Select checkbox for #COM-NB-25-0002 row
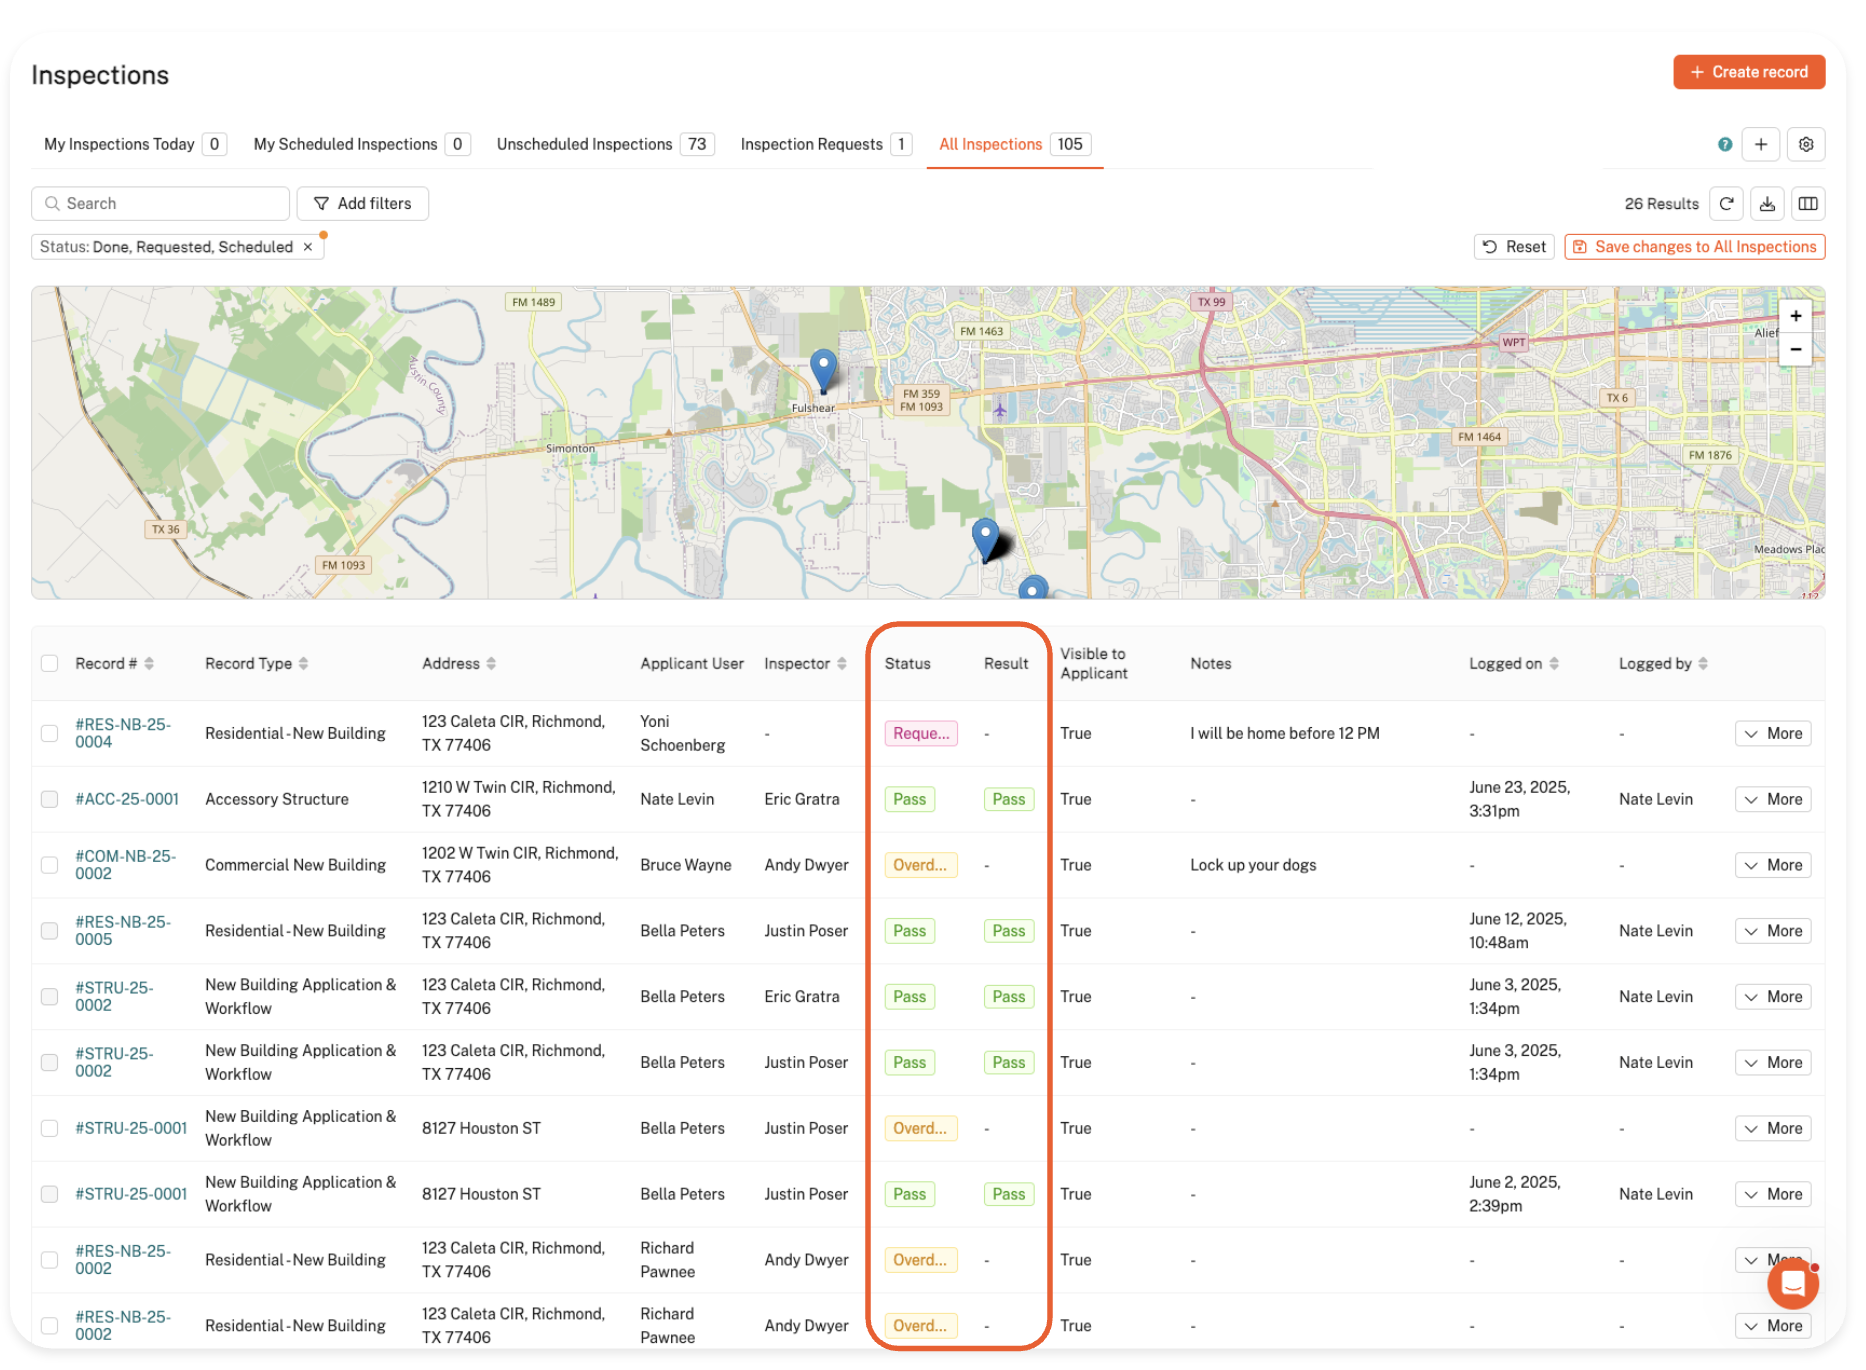The image size is (1866, 1370). click(x=49, y=865)
